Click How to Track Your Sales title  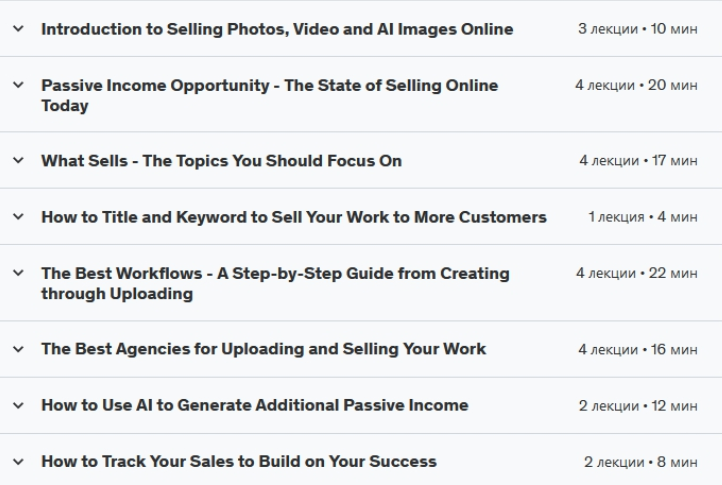click(238, 461)
